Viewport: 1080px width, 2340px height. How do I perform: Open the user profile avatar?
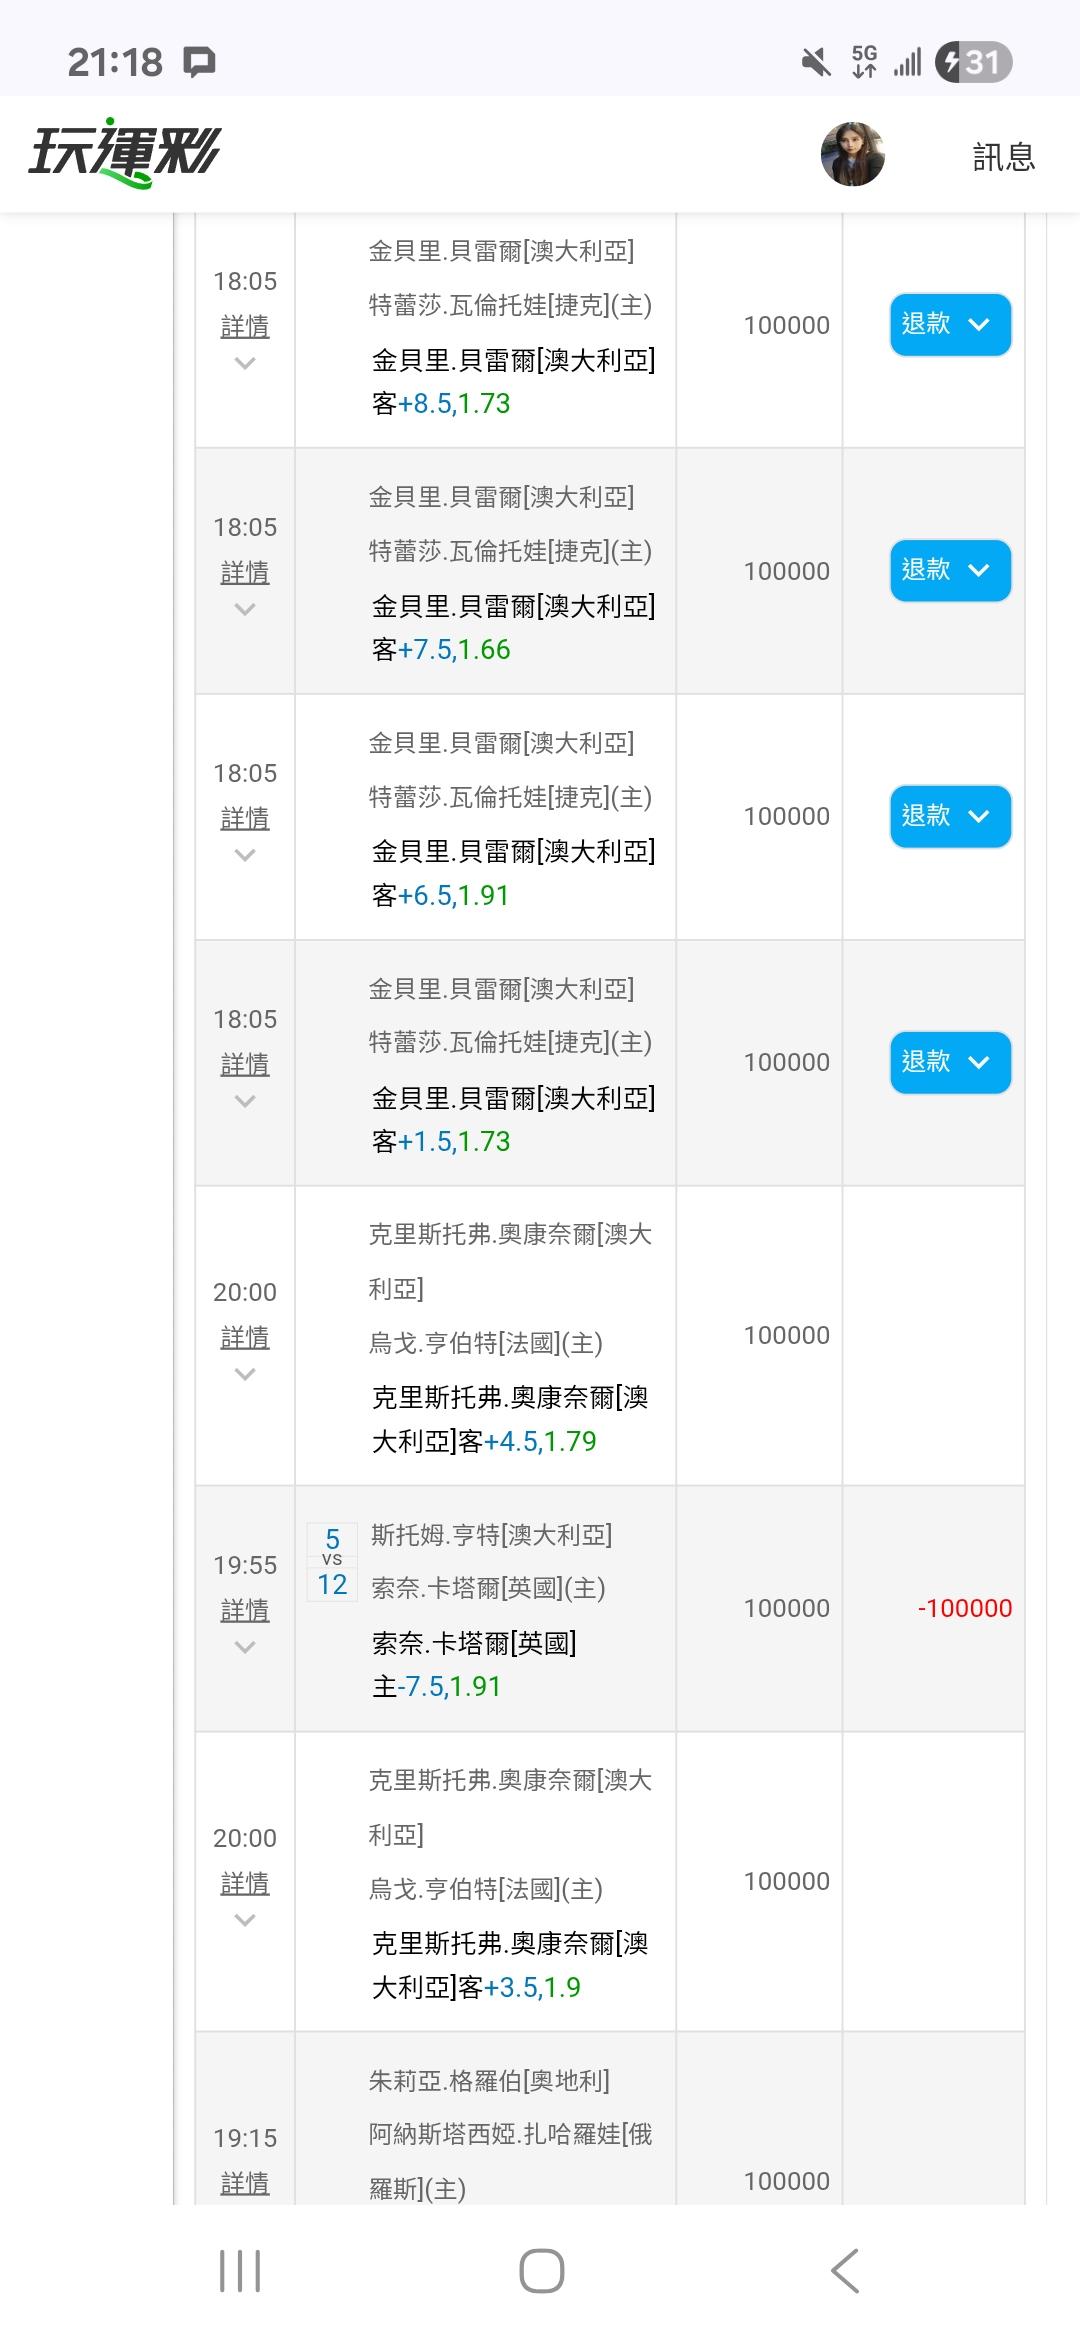pos(852,155)
